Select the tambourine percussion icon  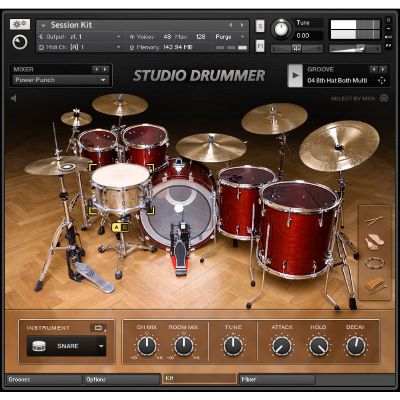(374, 263)
